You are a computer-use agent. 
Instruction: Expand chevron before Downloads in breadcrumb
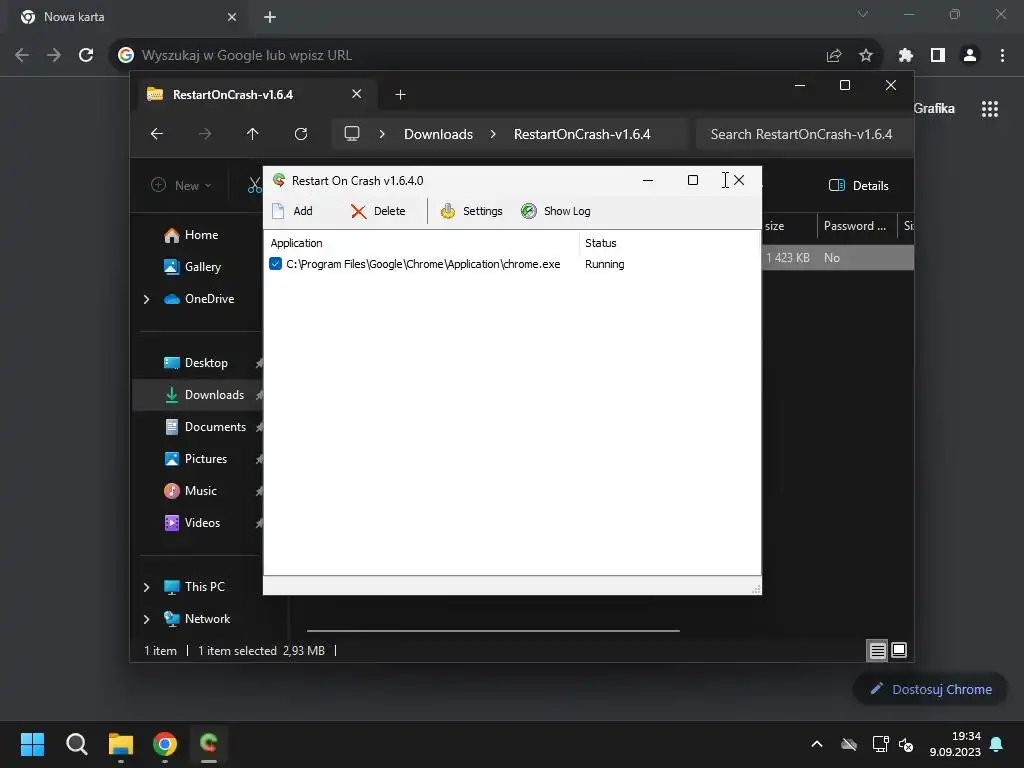tap(382, 134)
